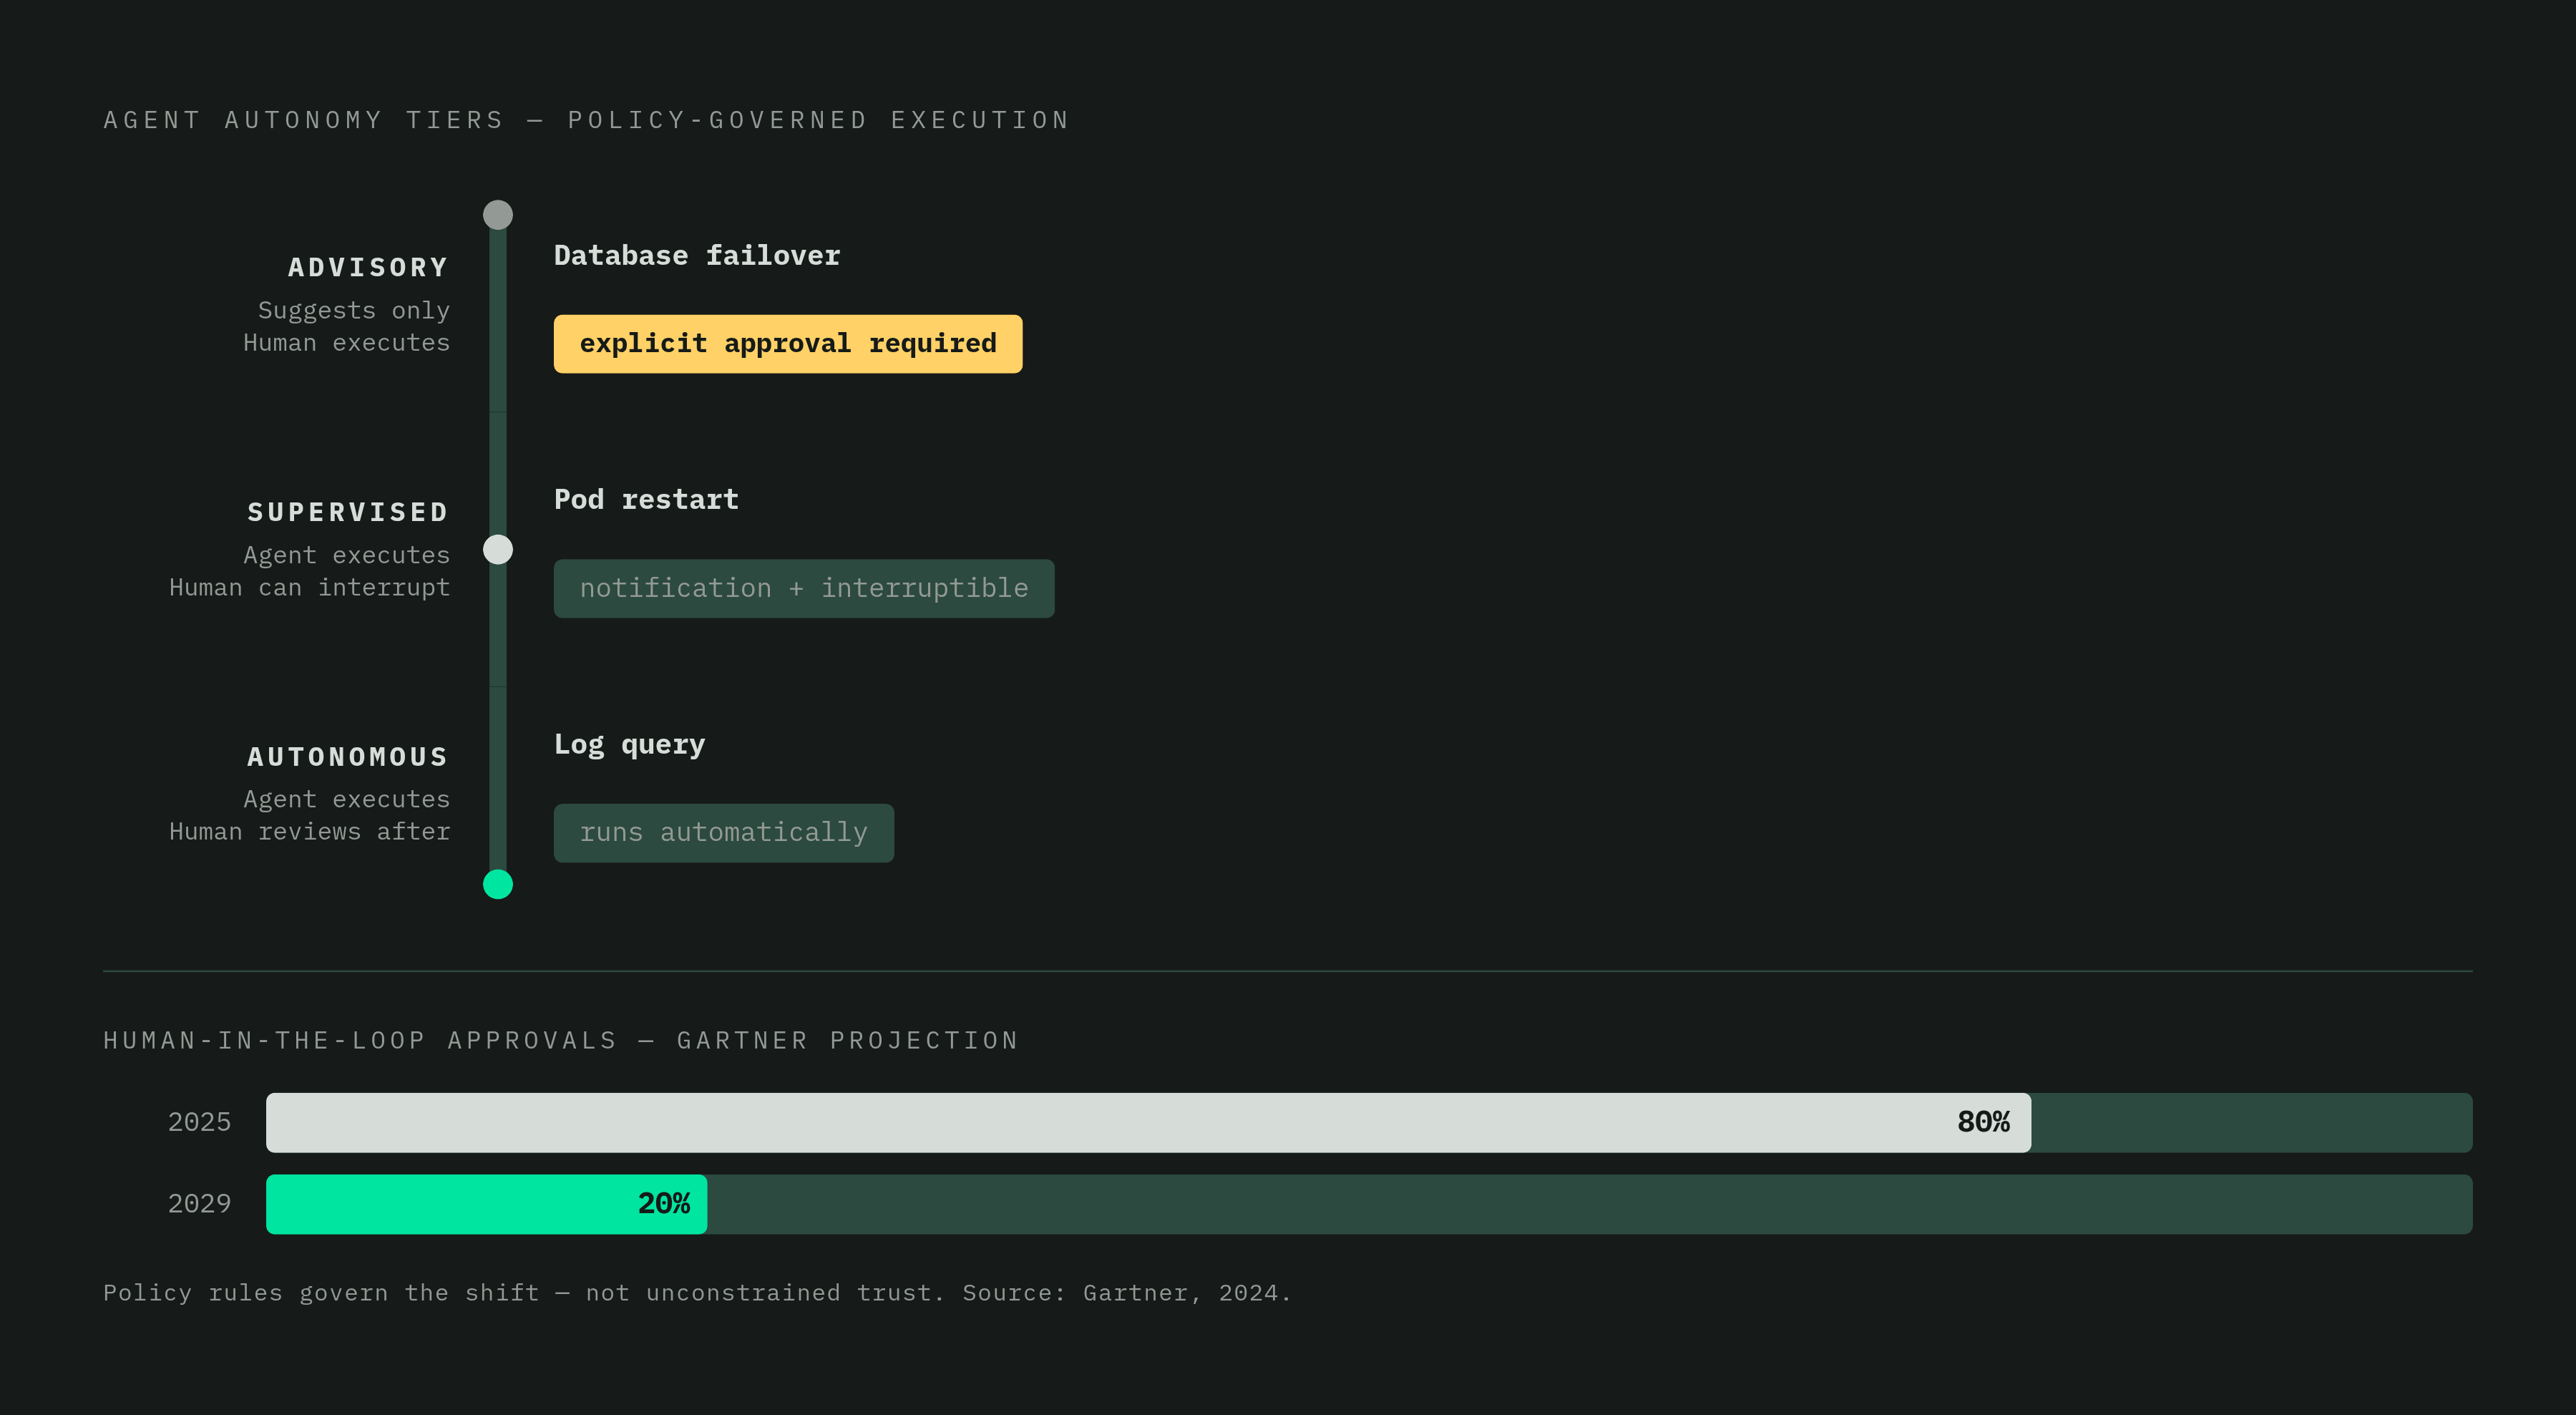This screenshot has height=1415, width=2576.
Task: Select the 'notification + interruptible' badge
Action: click(804, 589)
